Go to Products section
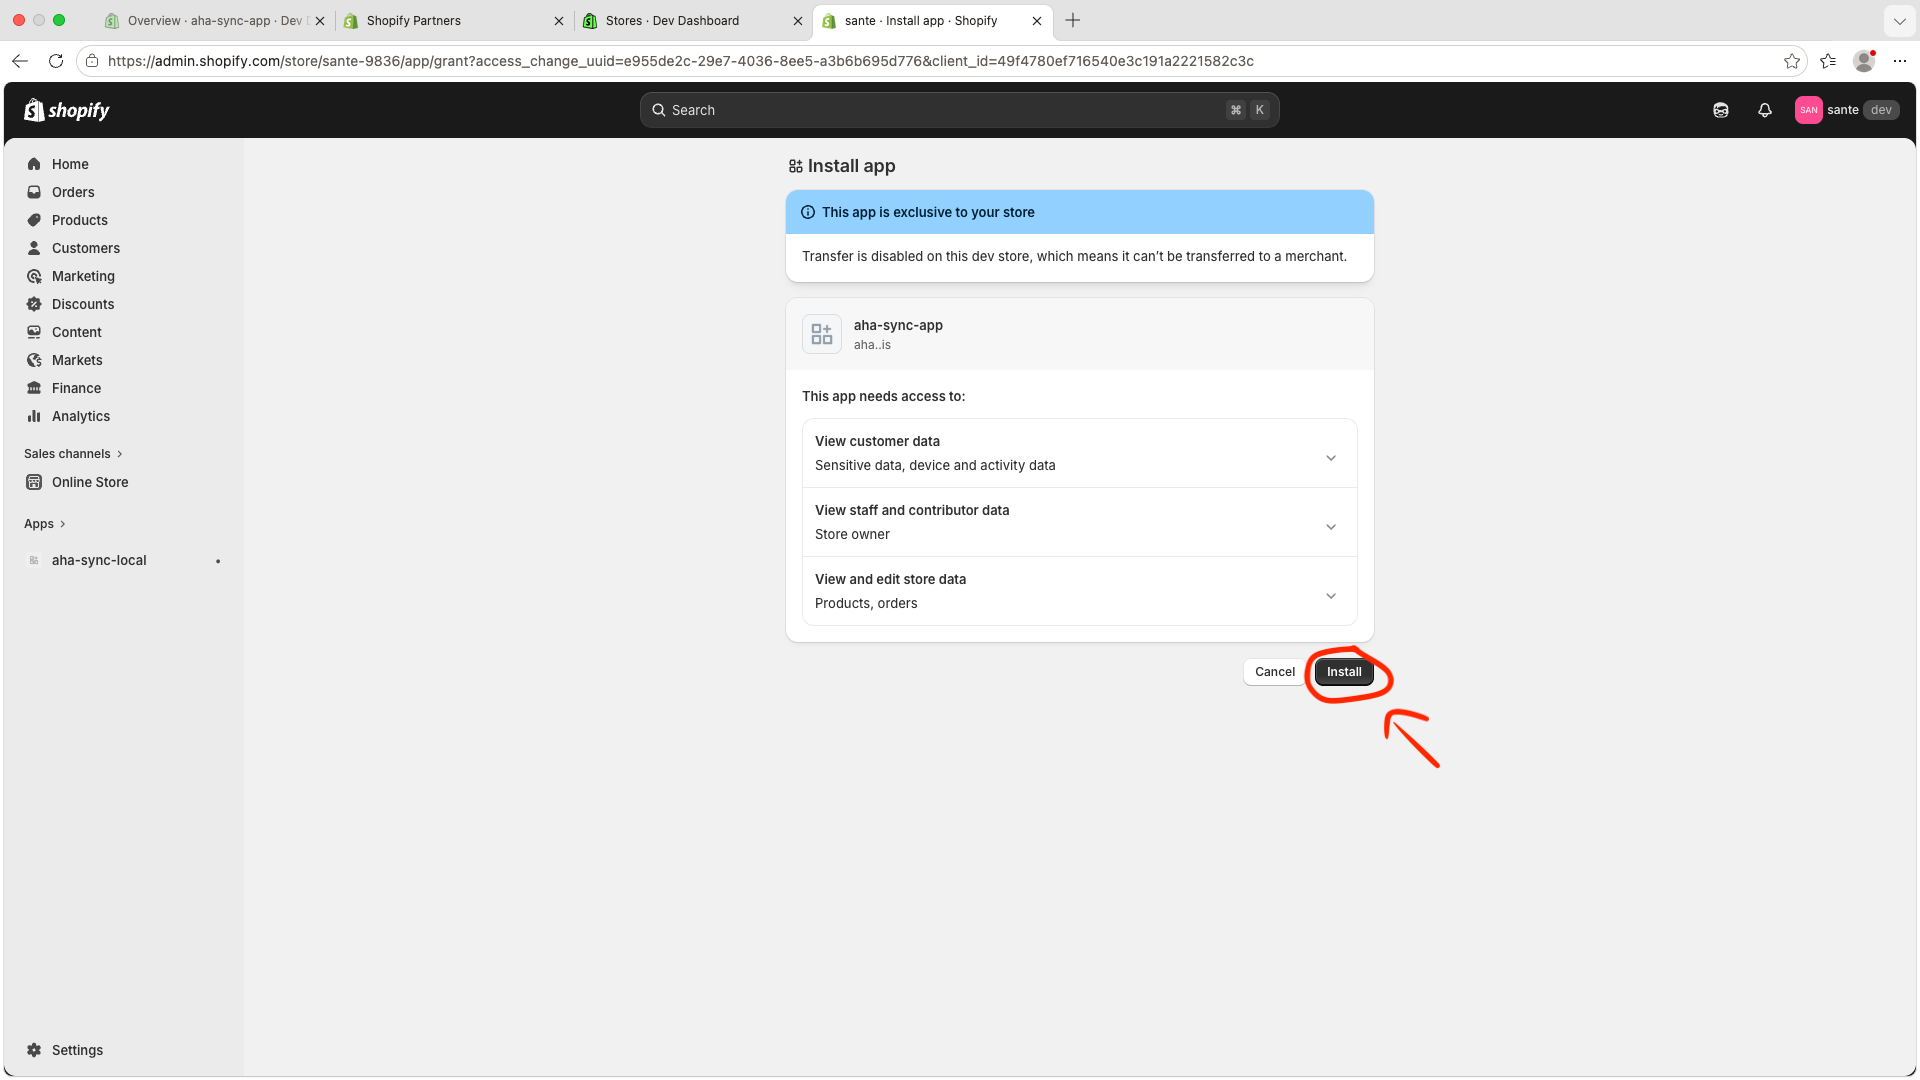 tap(80, 220)
